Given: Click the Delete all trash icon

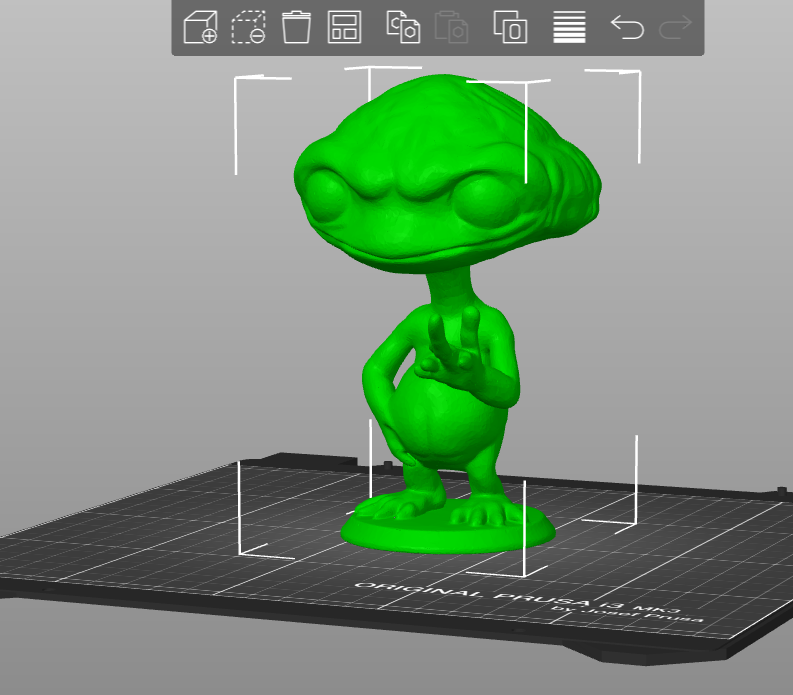Looking at the screenshot, I should click(x=296, y=27).
